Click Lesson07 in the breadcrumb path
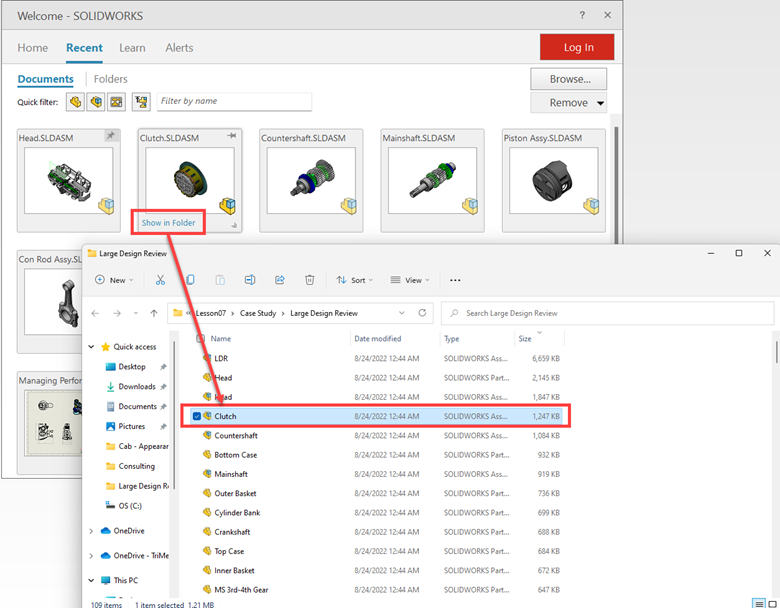The height and width of the screenshot is (608, 780). (x=211, y=313)
